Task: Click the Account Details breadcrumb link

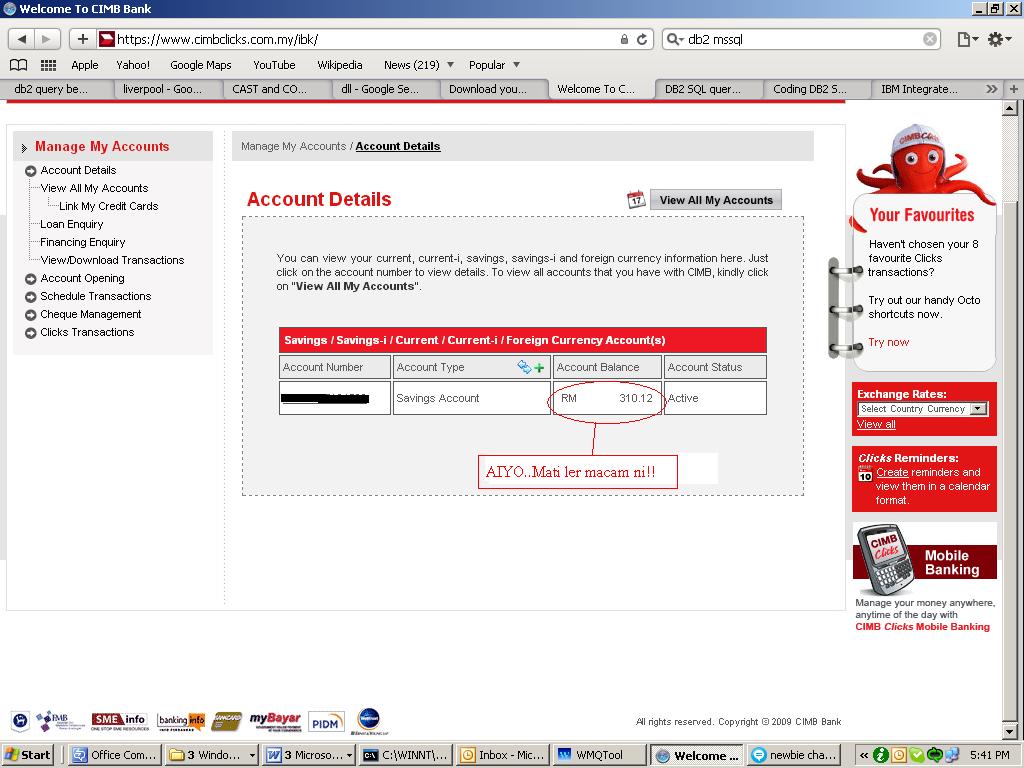Action: pos(398,146)
